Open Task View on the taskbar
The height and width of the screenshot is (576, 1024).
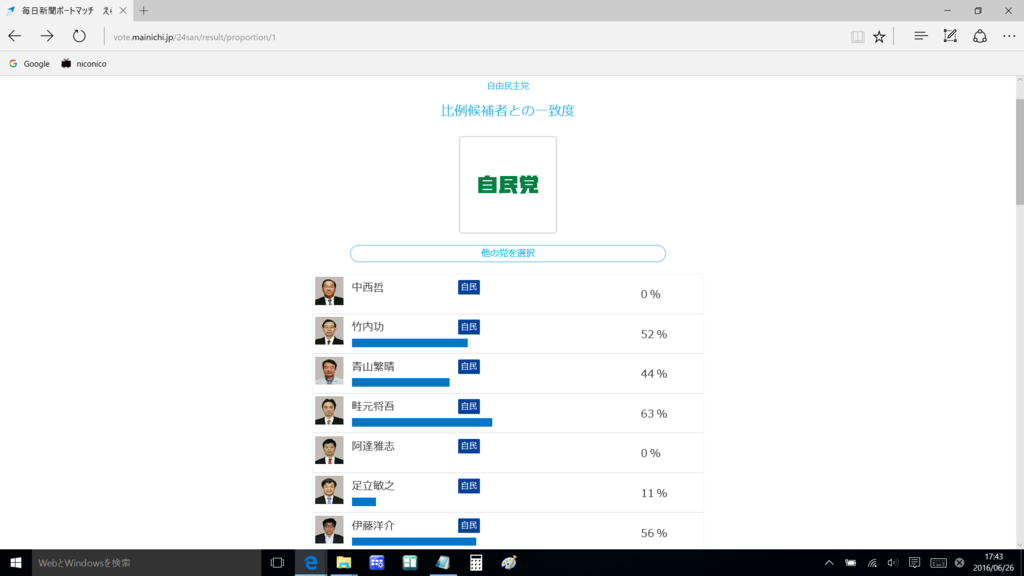pyautogui.click(x=278, y=562)
